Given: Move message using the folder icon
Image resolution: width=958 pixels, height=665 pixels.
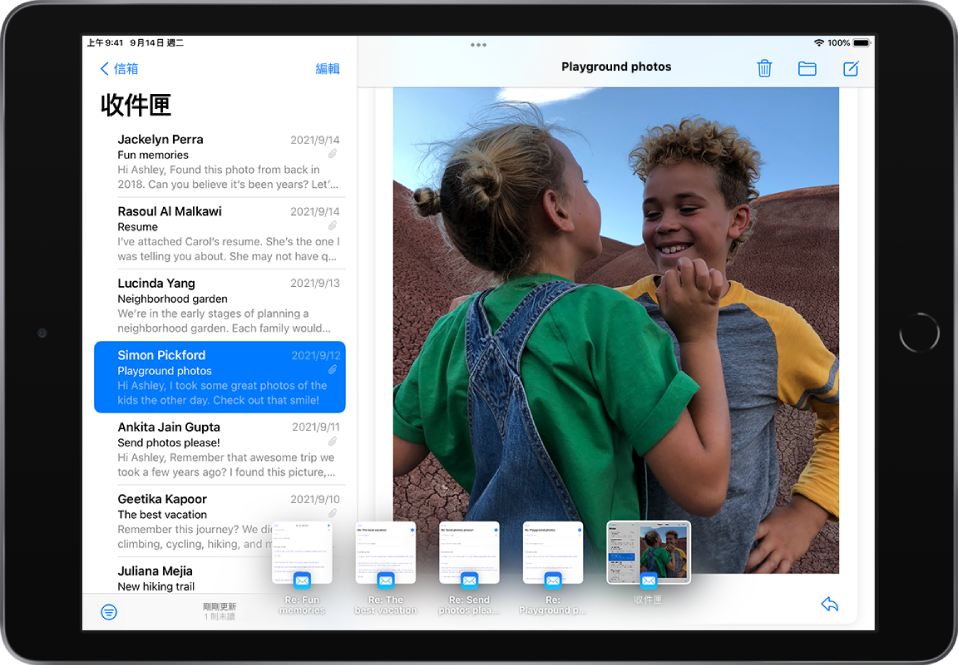Looking at the screenshot, I should [807, 68].
